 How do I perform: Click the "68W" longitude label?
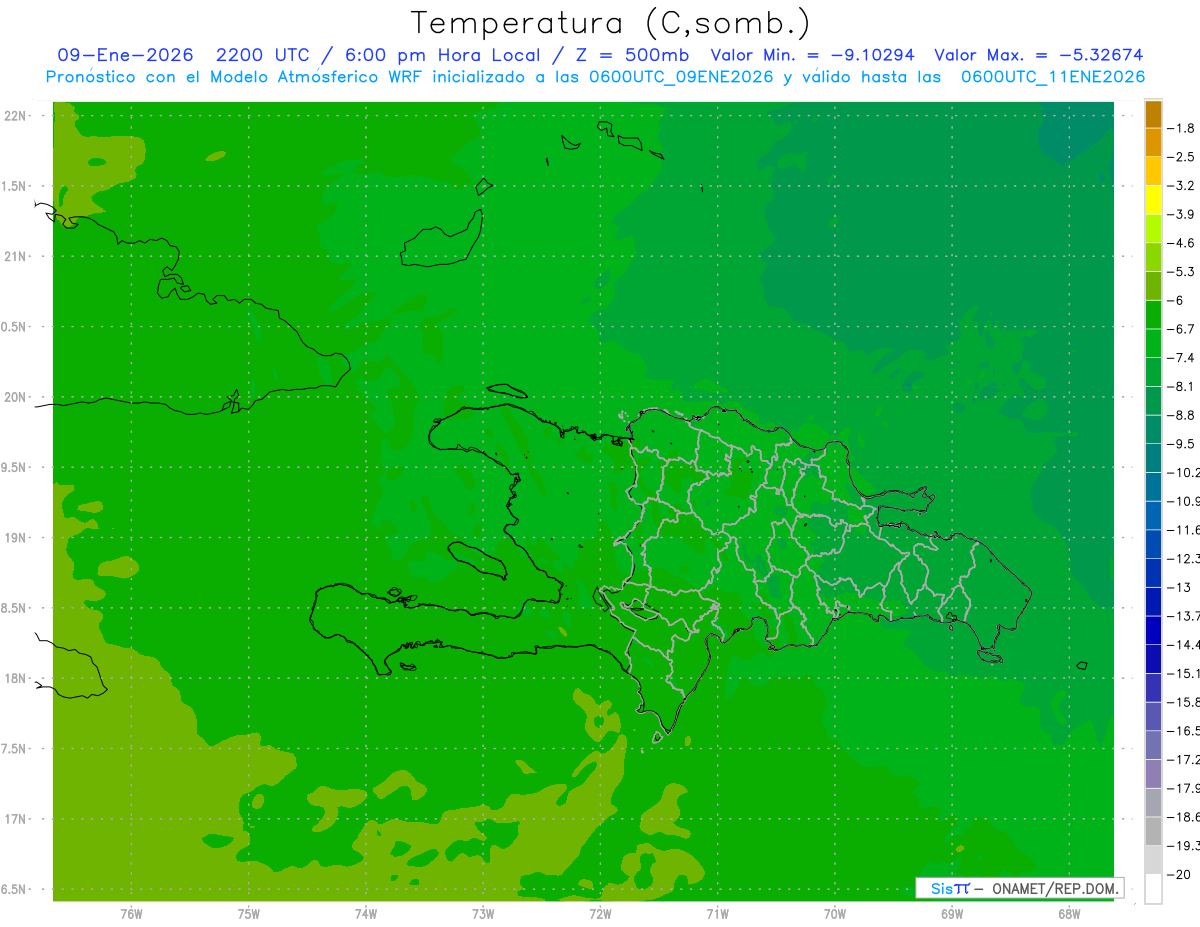pos(1069,913)
